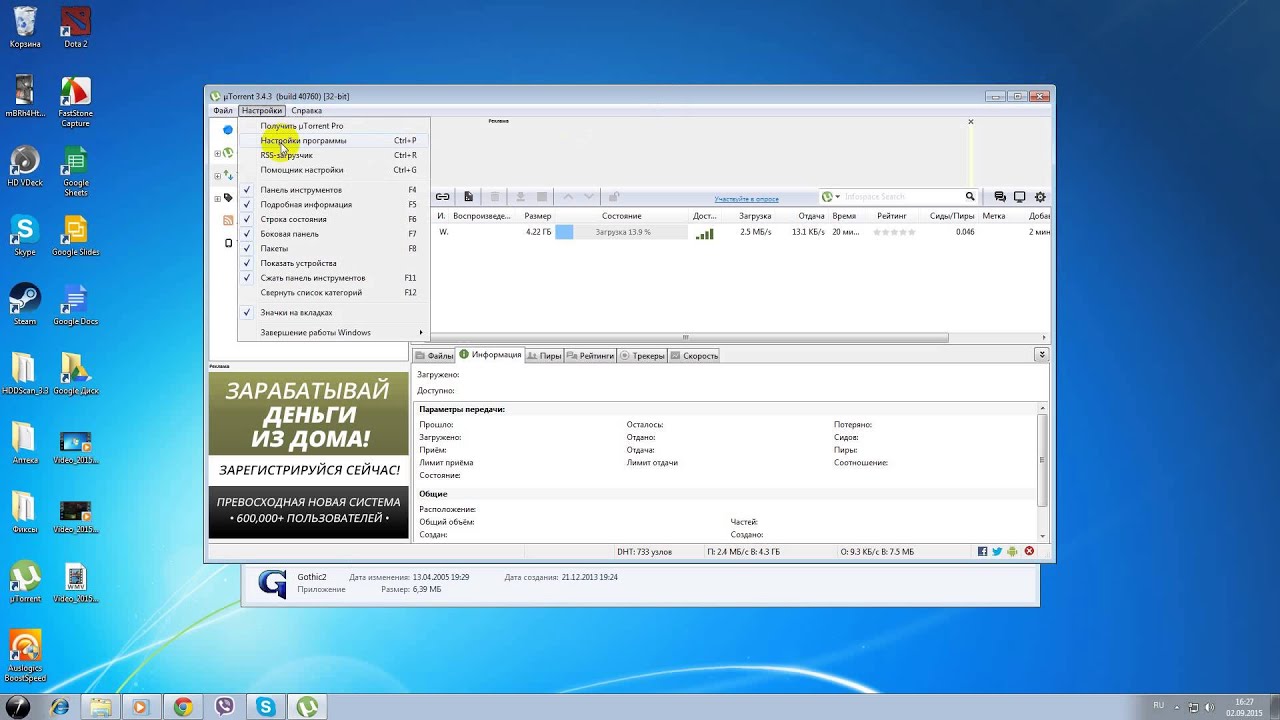Click the 'Зарабатывай деньги из дома' ad banner

[x=308, y=455]
